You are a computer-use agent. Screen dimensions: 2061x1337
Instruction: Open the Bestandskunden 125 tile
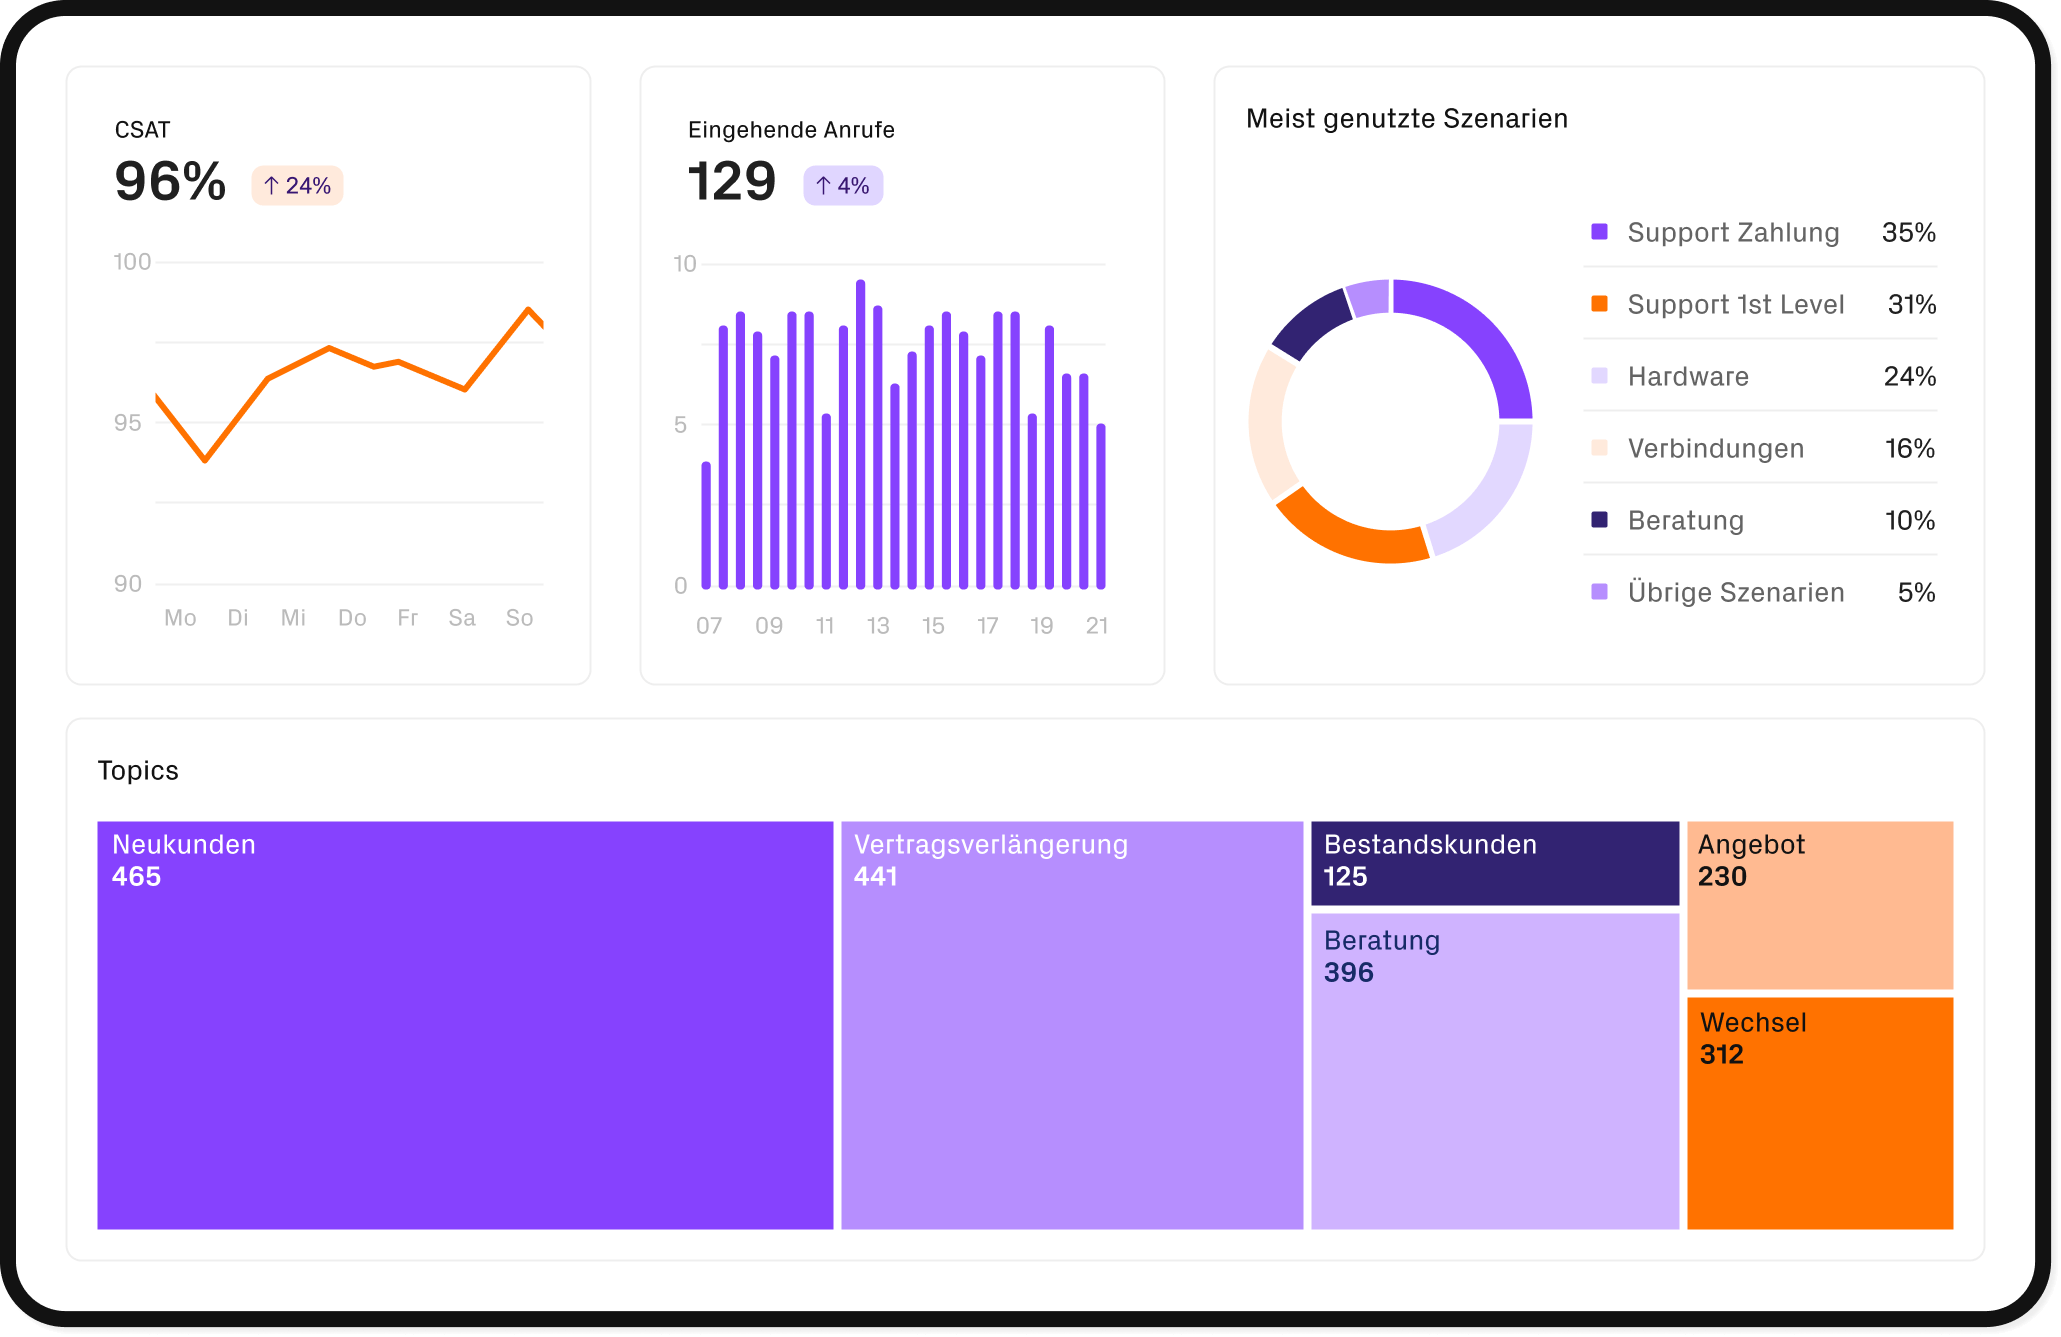[1495, 863]
